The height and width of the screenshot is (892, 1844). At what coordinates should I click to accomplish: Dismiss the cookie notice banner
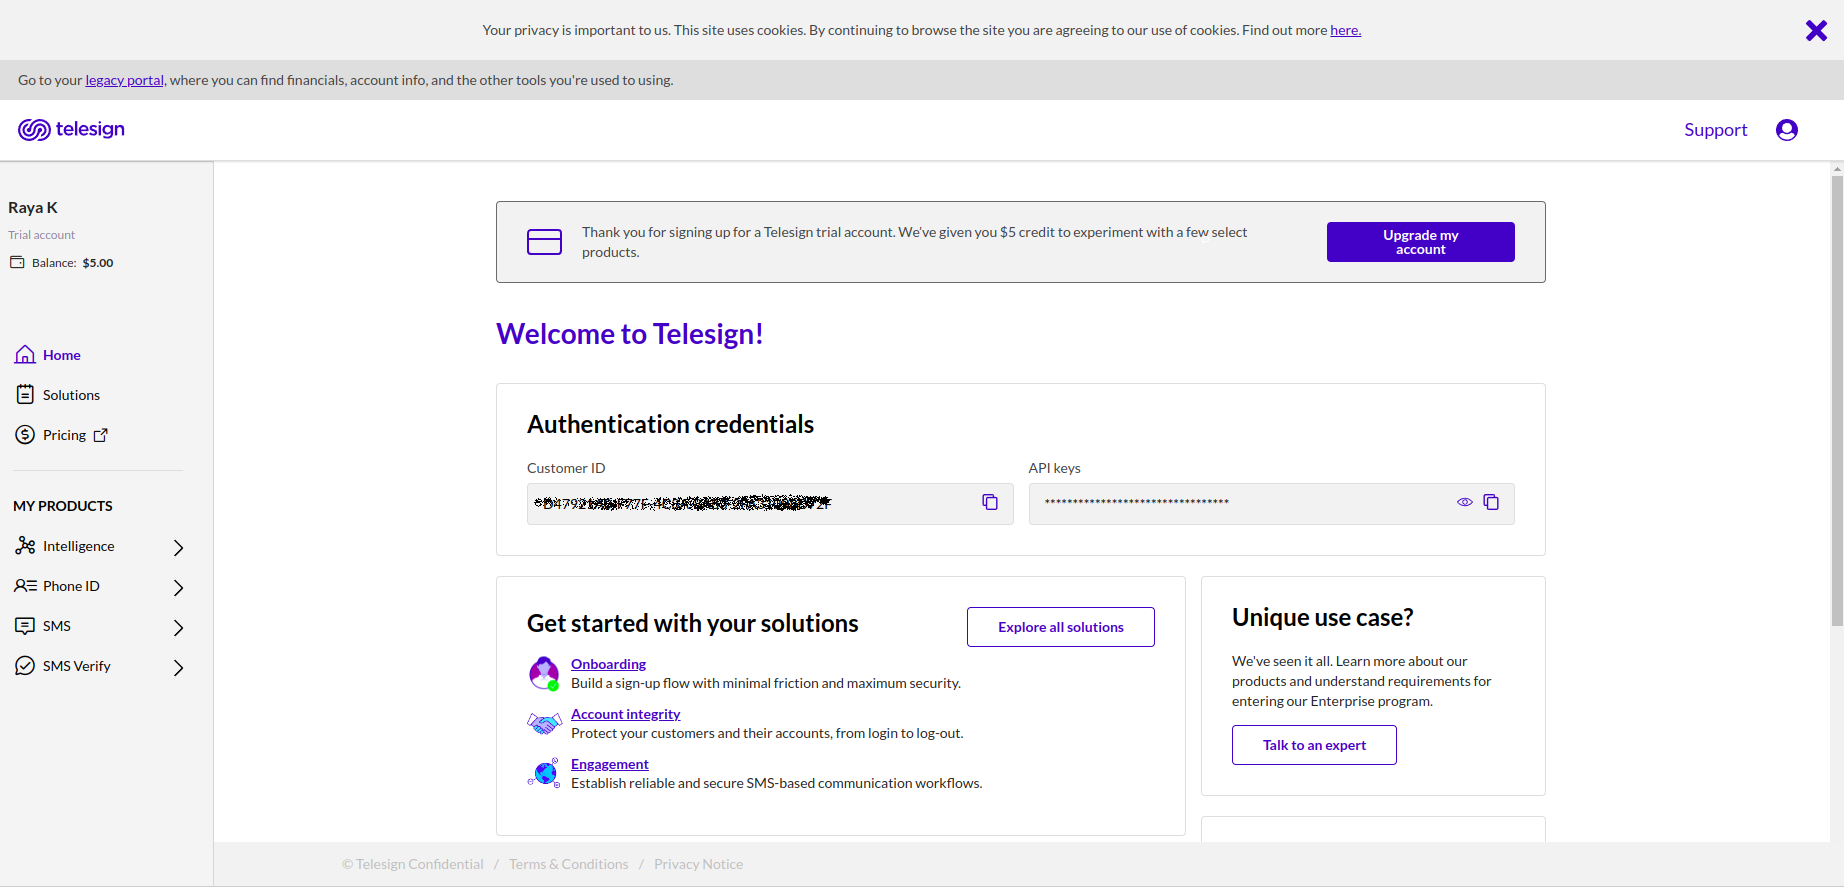(1816, 31)
